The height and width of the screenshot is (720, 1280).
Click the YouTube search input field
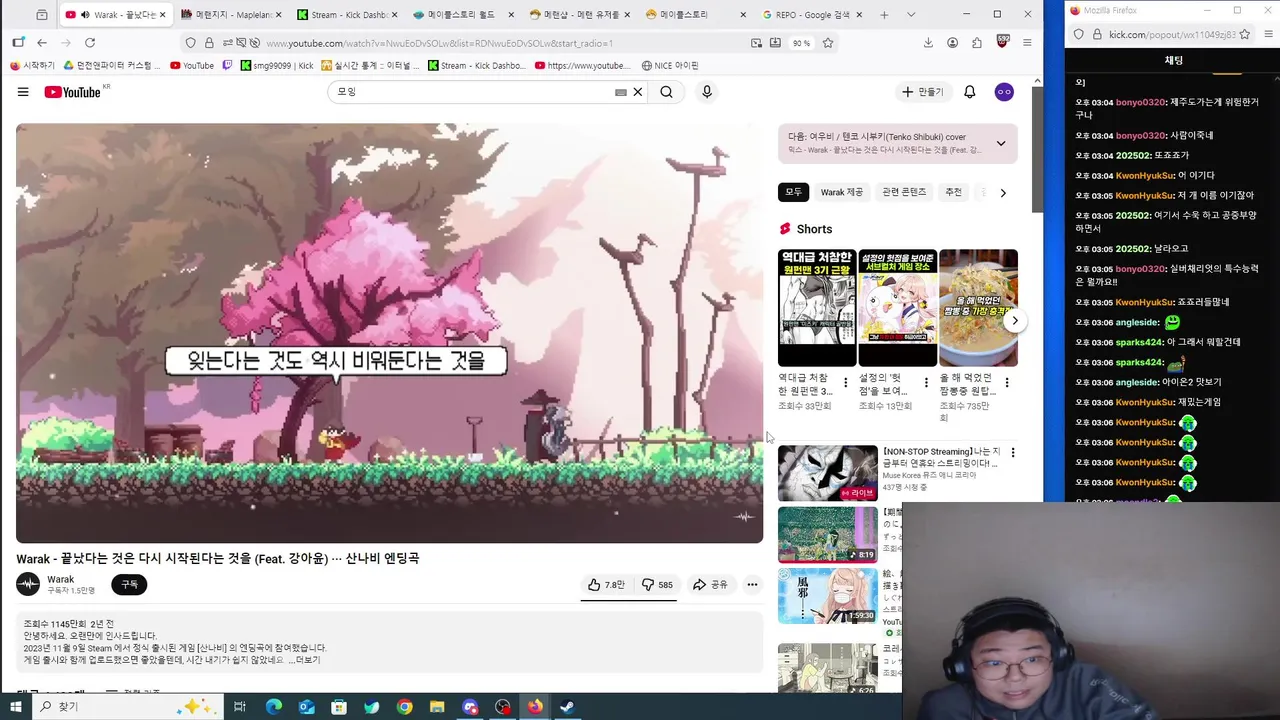click(x=470, y=92)
